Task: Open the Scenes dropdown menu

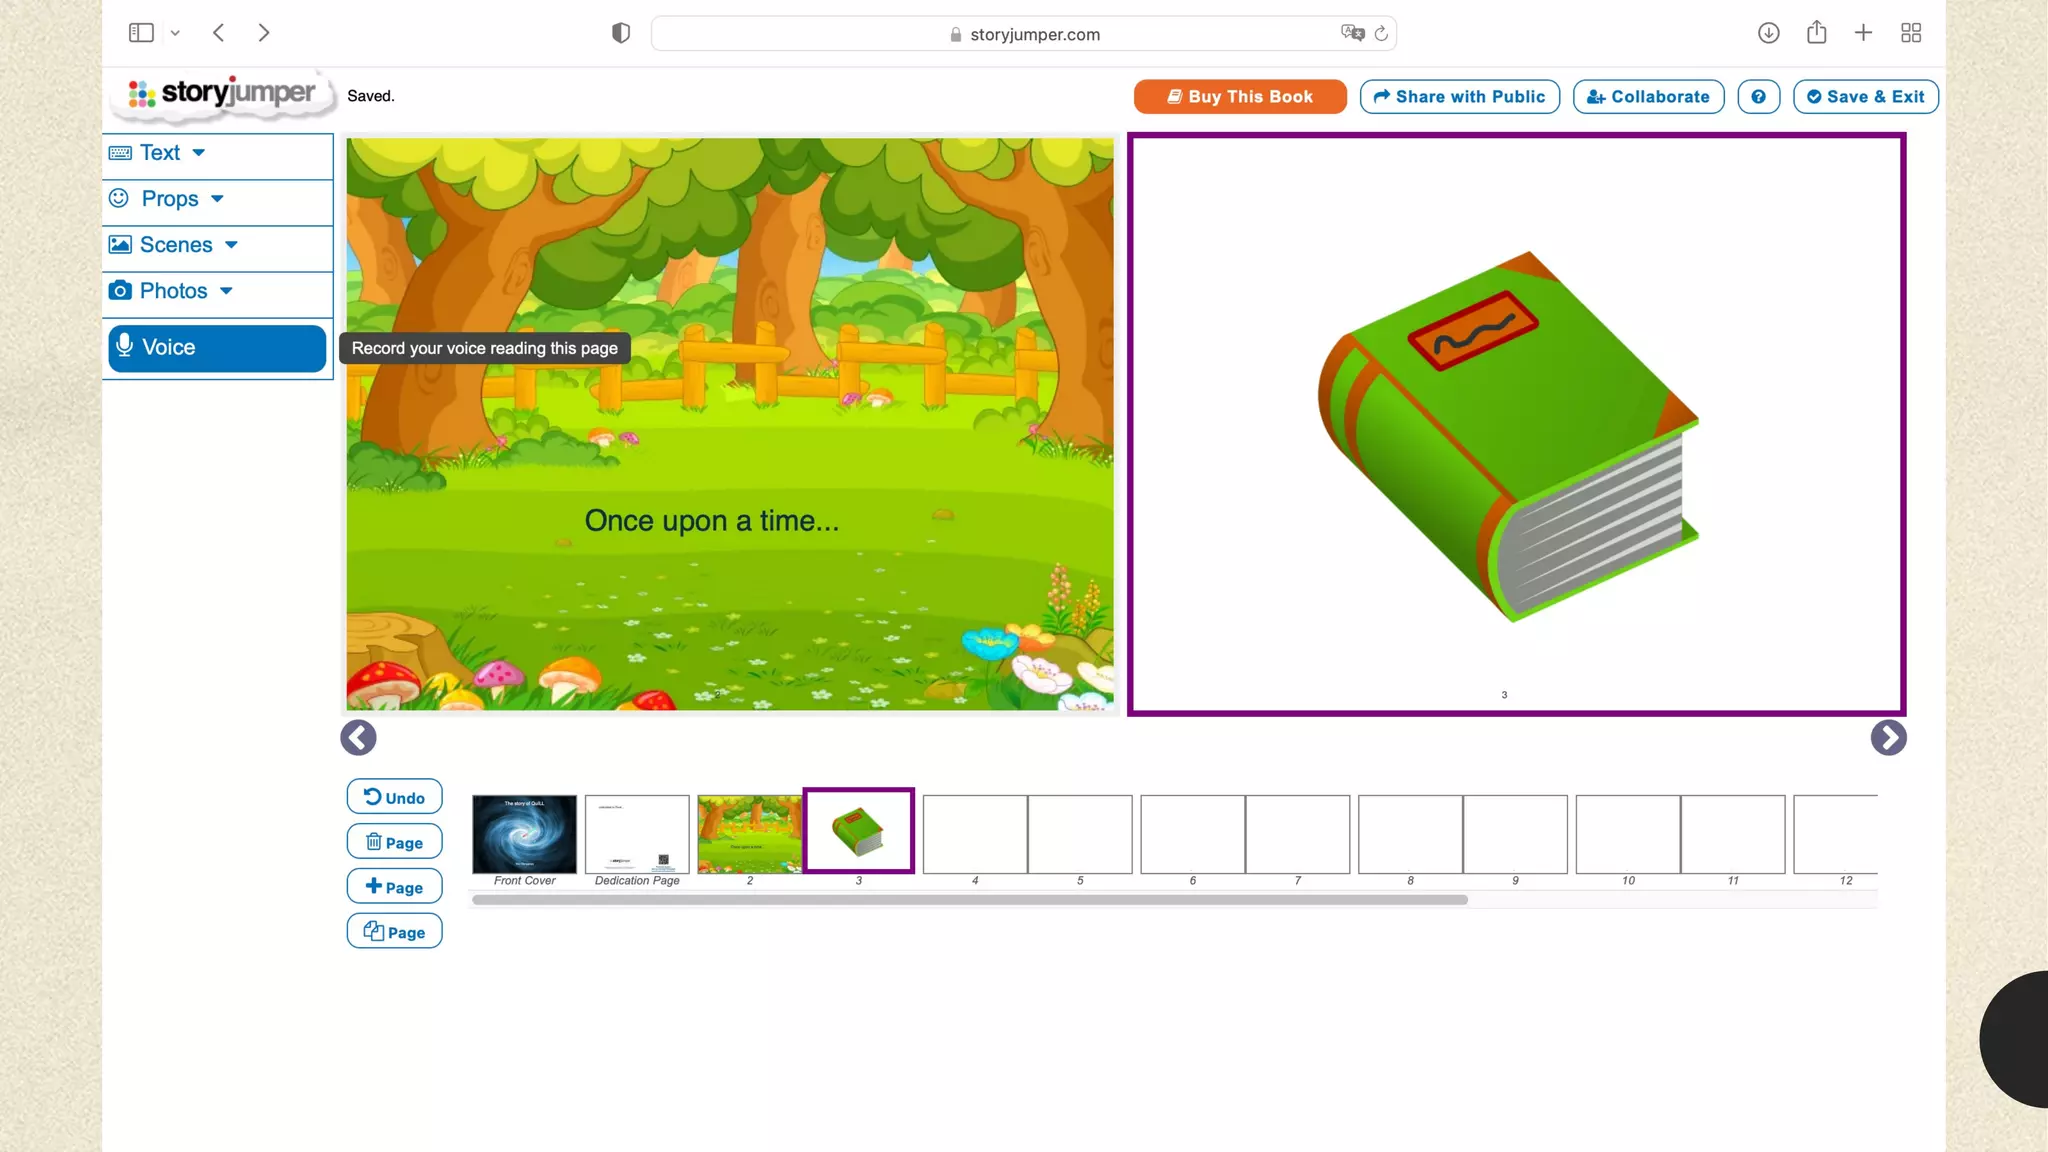Action: 176,245
